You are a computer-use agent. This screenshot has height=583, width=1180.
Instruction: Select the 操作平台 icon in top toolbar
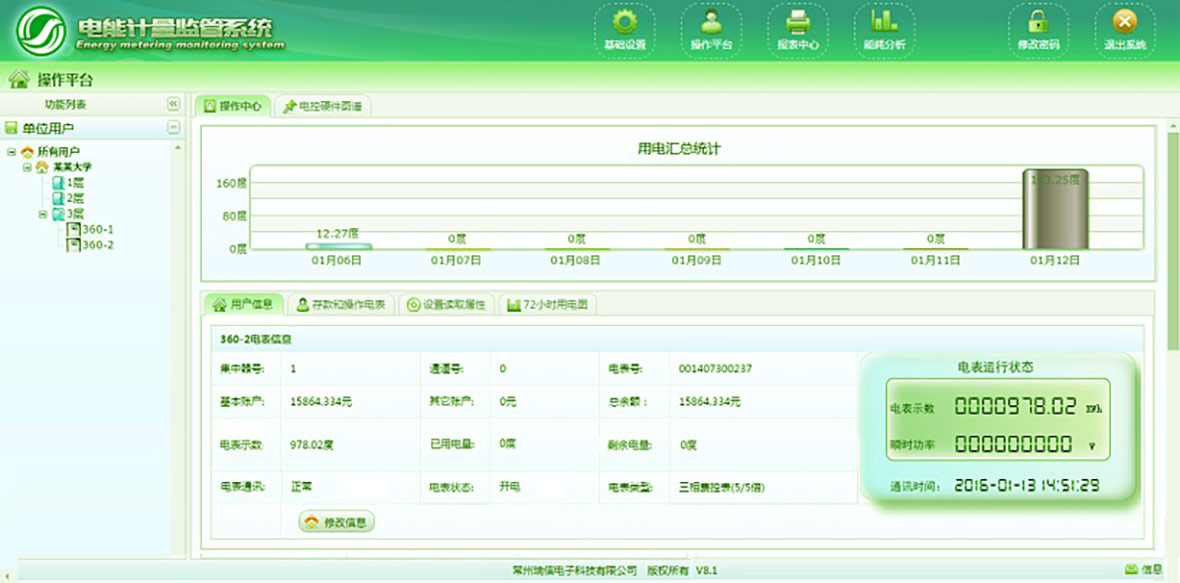pyautogui.click(x=713, y=25)
